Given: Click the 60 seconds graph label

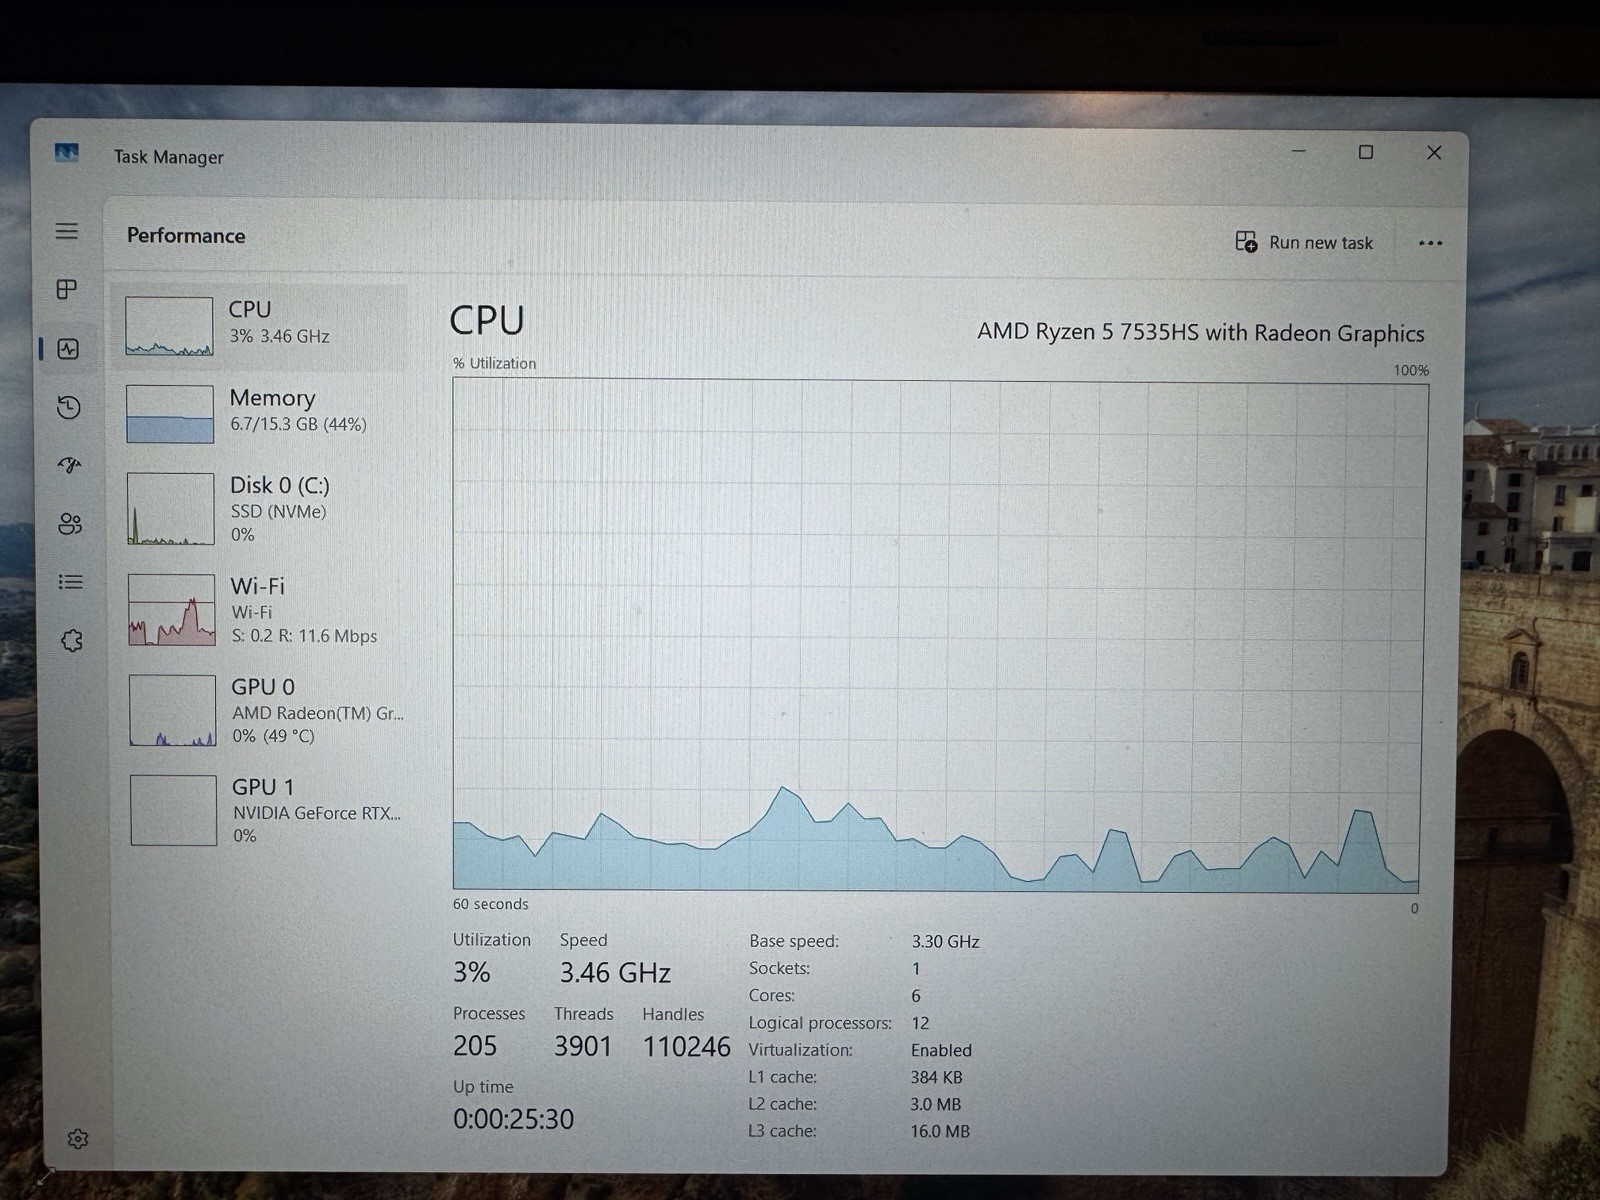Looking at the screenshot, I should [490, 904].
